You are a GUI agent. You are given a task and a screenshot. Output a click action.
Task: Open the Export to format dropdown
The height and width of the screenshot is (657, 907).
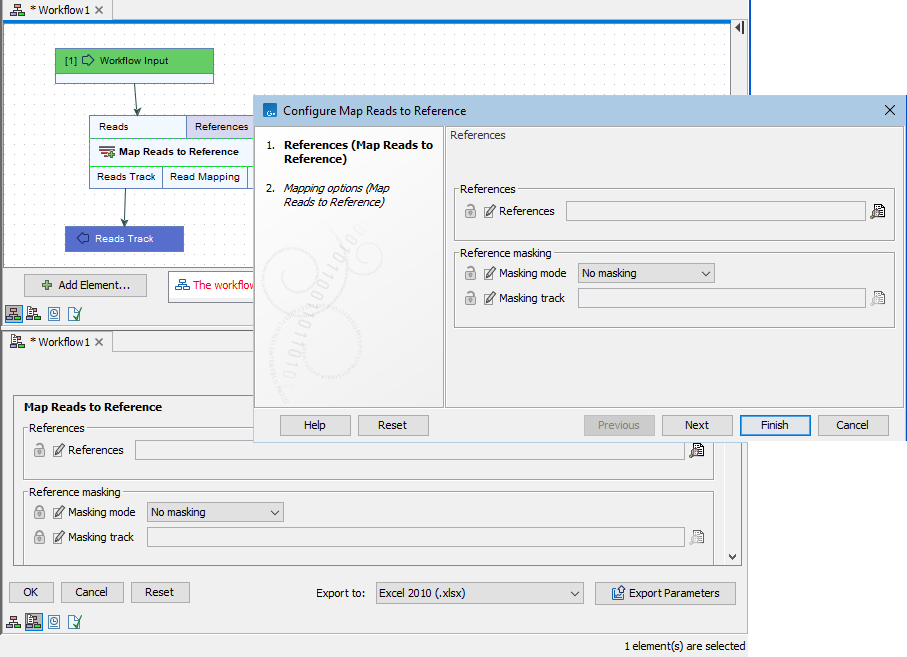pyautogui.click(x=479, y=592)
